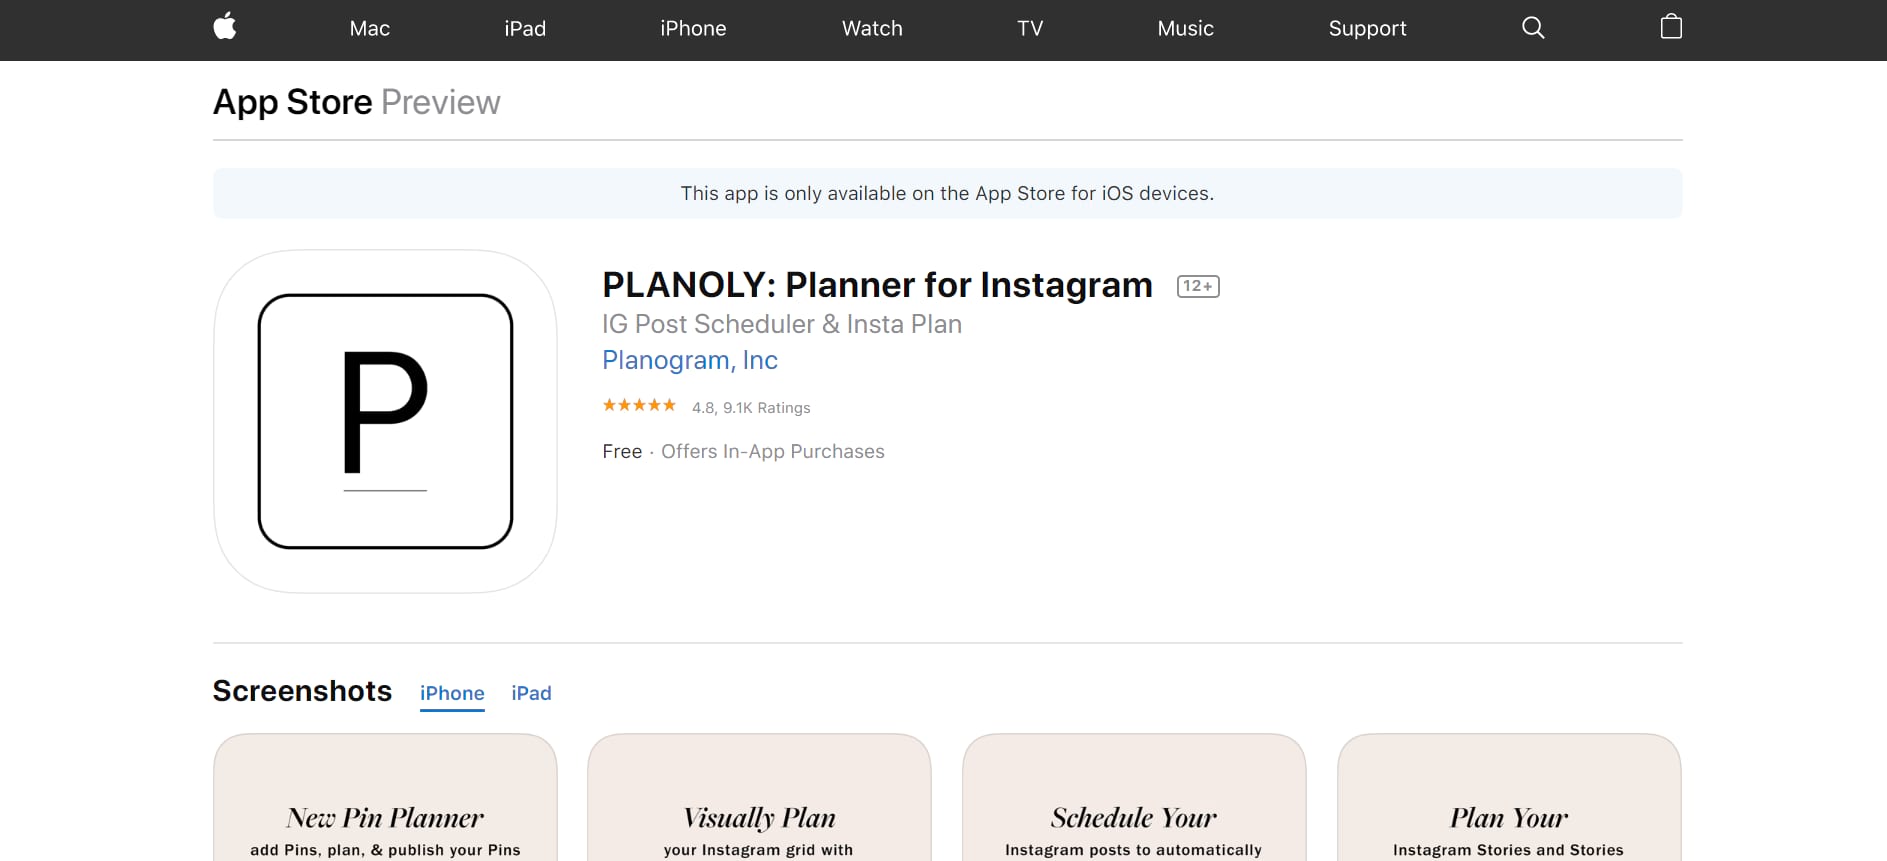Open the Schedule Your screenshot thumbnail
The image size is (1887, 861).
1134,798
